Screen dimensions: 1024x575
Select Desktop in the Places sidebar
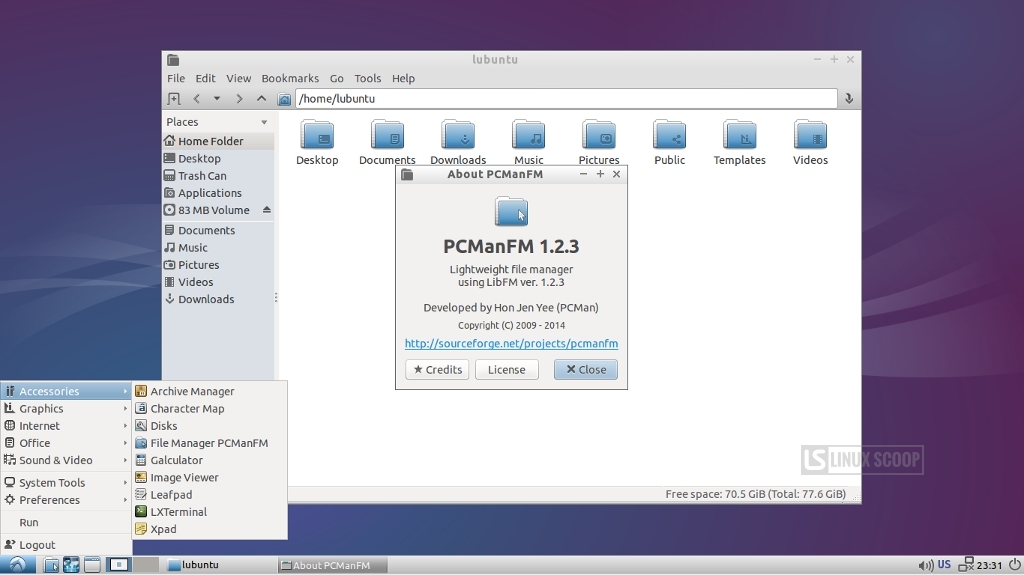point(218,158)
